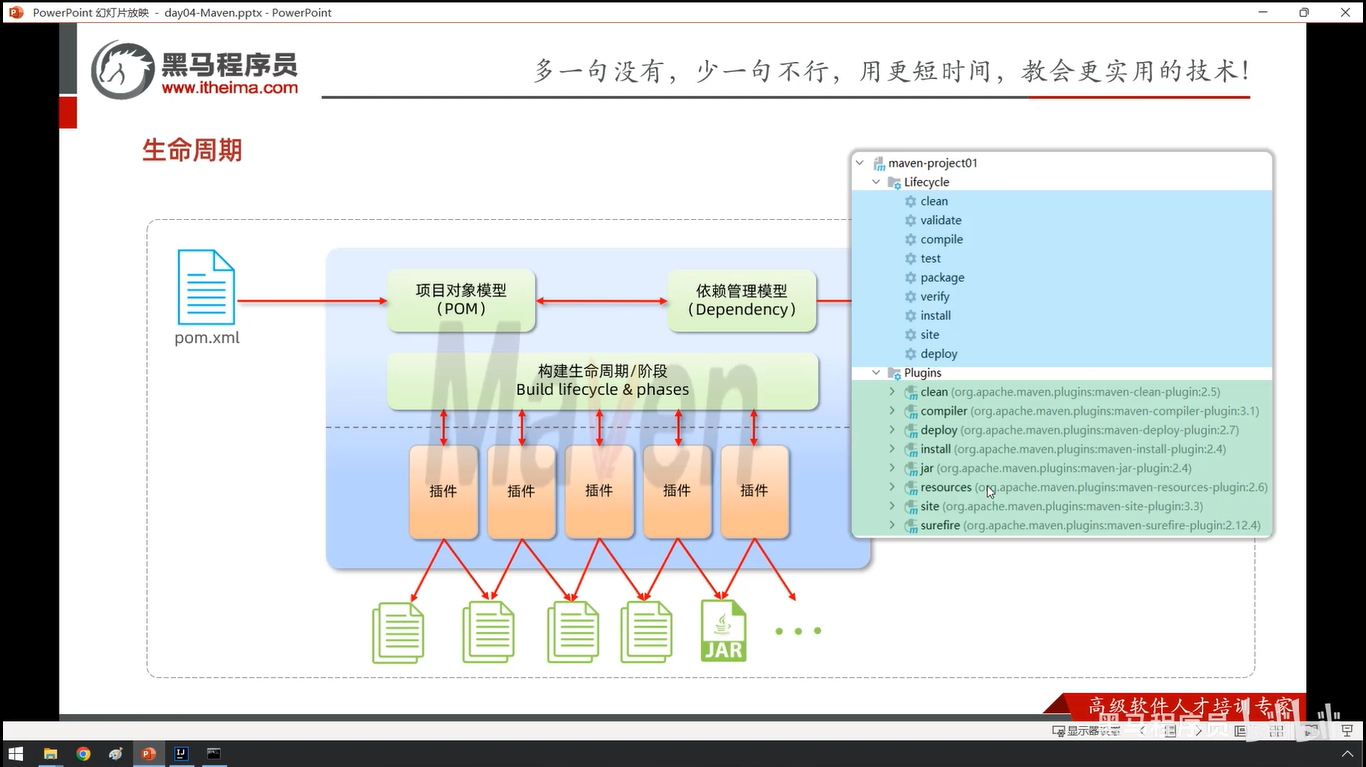This screenshot has width=1366, height=767.
Task: Click the www.itheima.com link in the logo
Action: tap(230, 88)
